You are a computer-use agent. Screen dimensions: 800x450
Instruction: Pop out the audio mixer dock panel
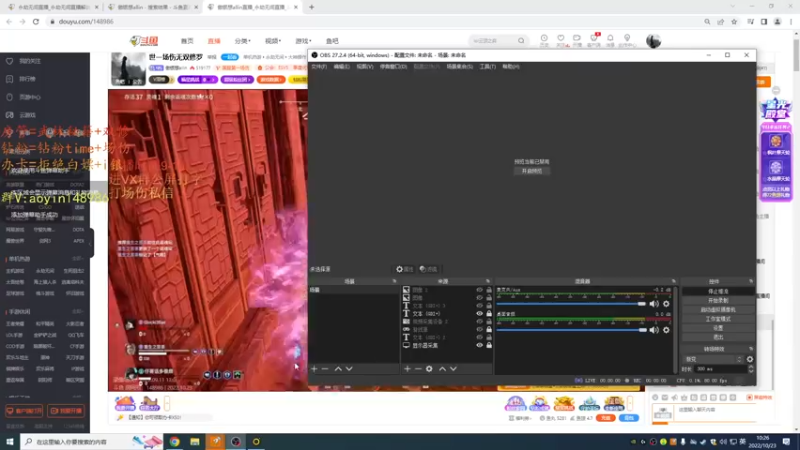pos(673,281)
